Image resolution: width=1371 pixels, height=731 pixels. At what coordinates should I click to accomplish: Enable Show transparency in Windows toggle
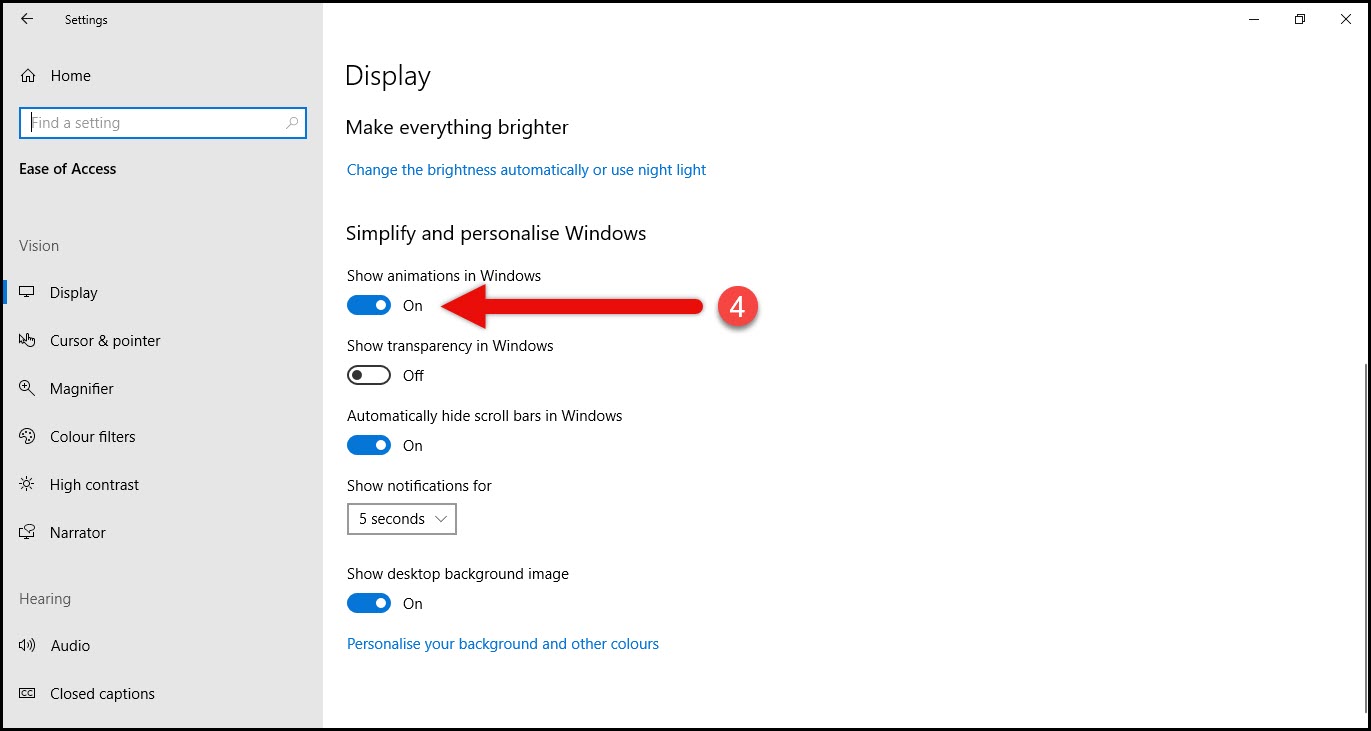[369, 376]
